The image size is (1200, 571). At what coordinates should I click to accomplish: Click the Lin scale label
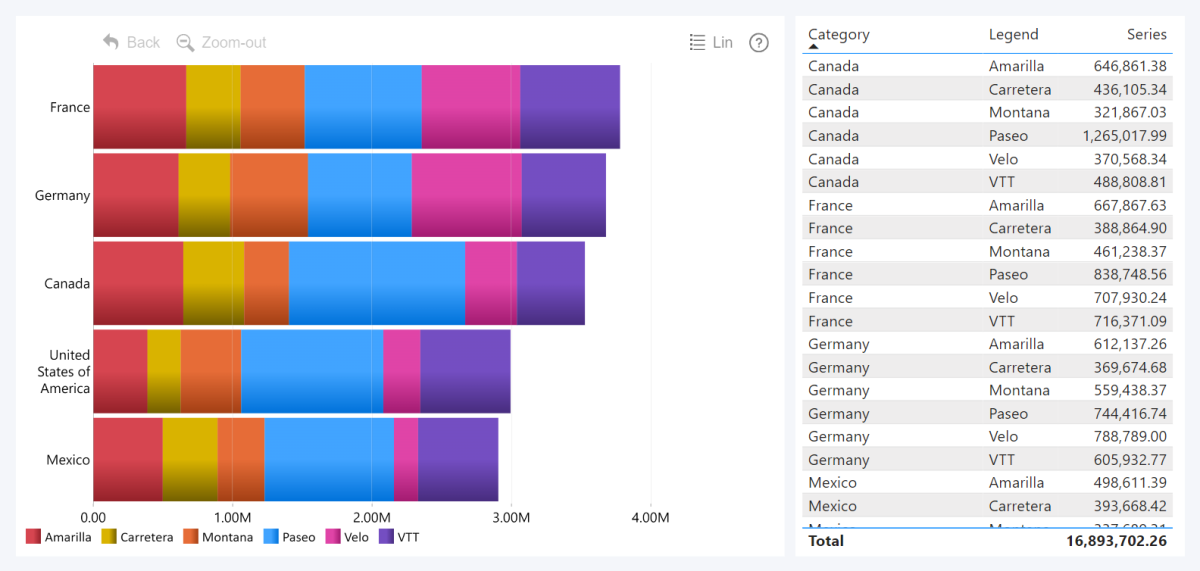pos(723,42)
